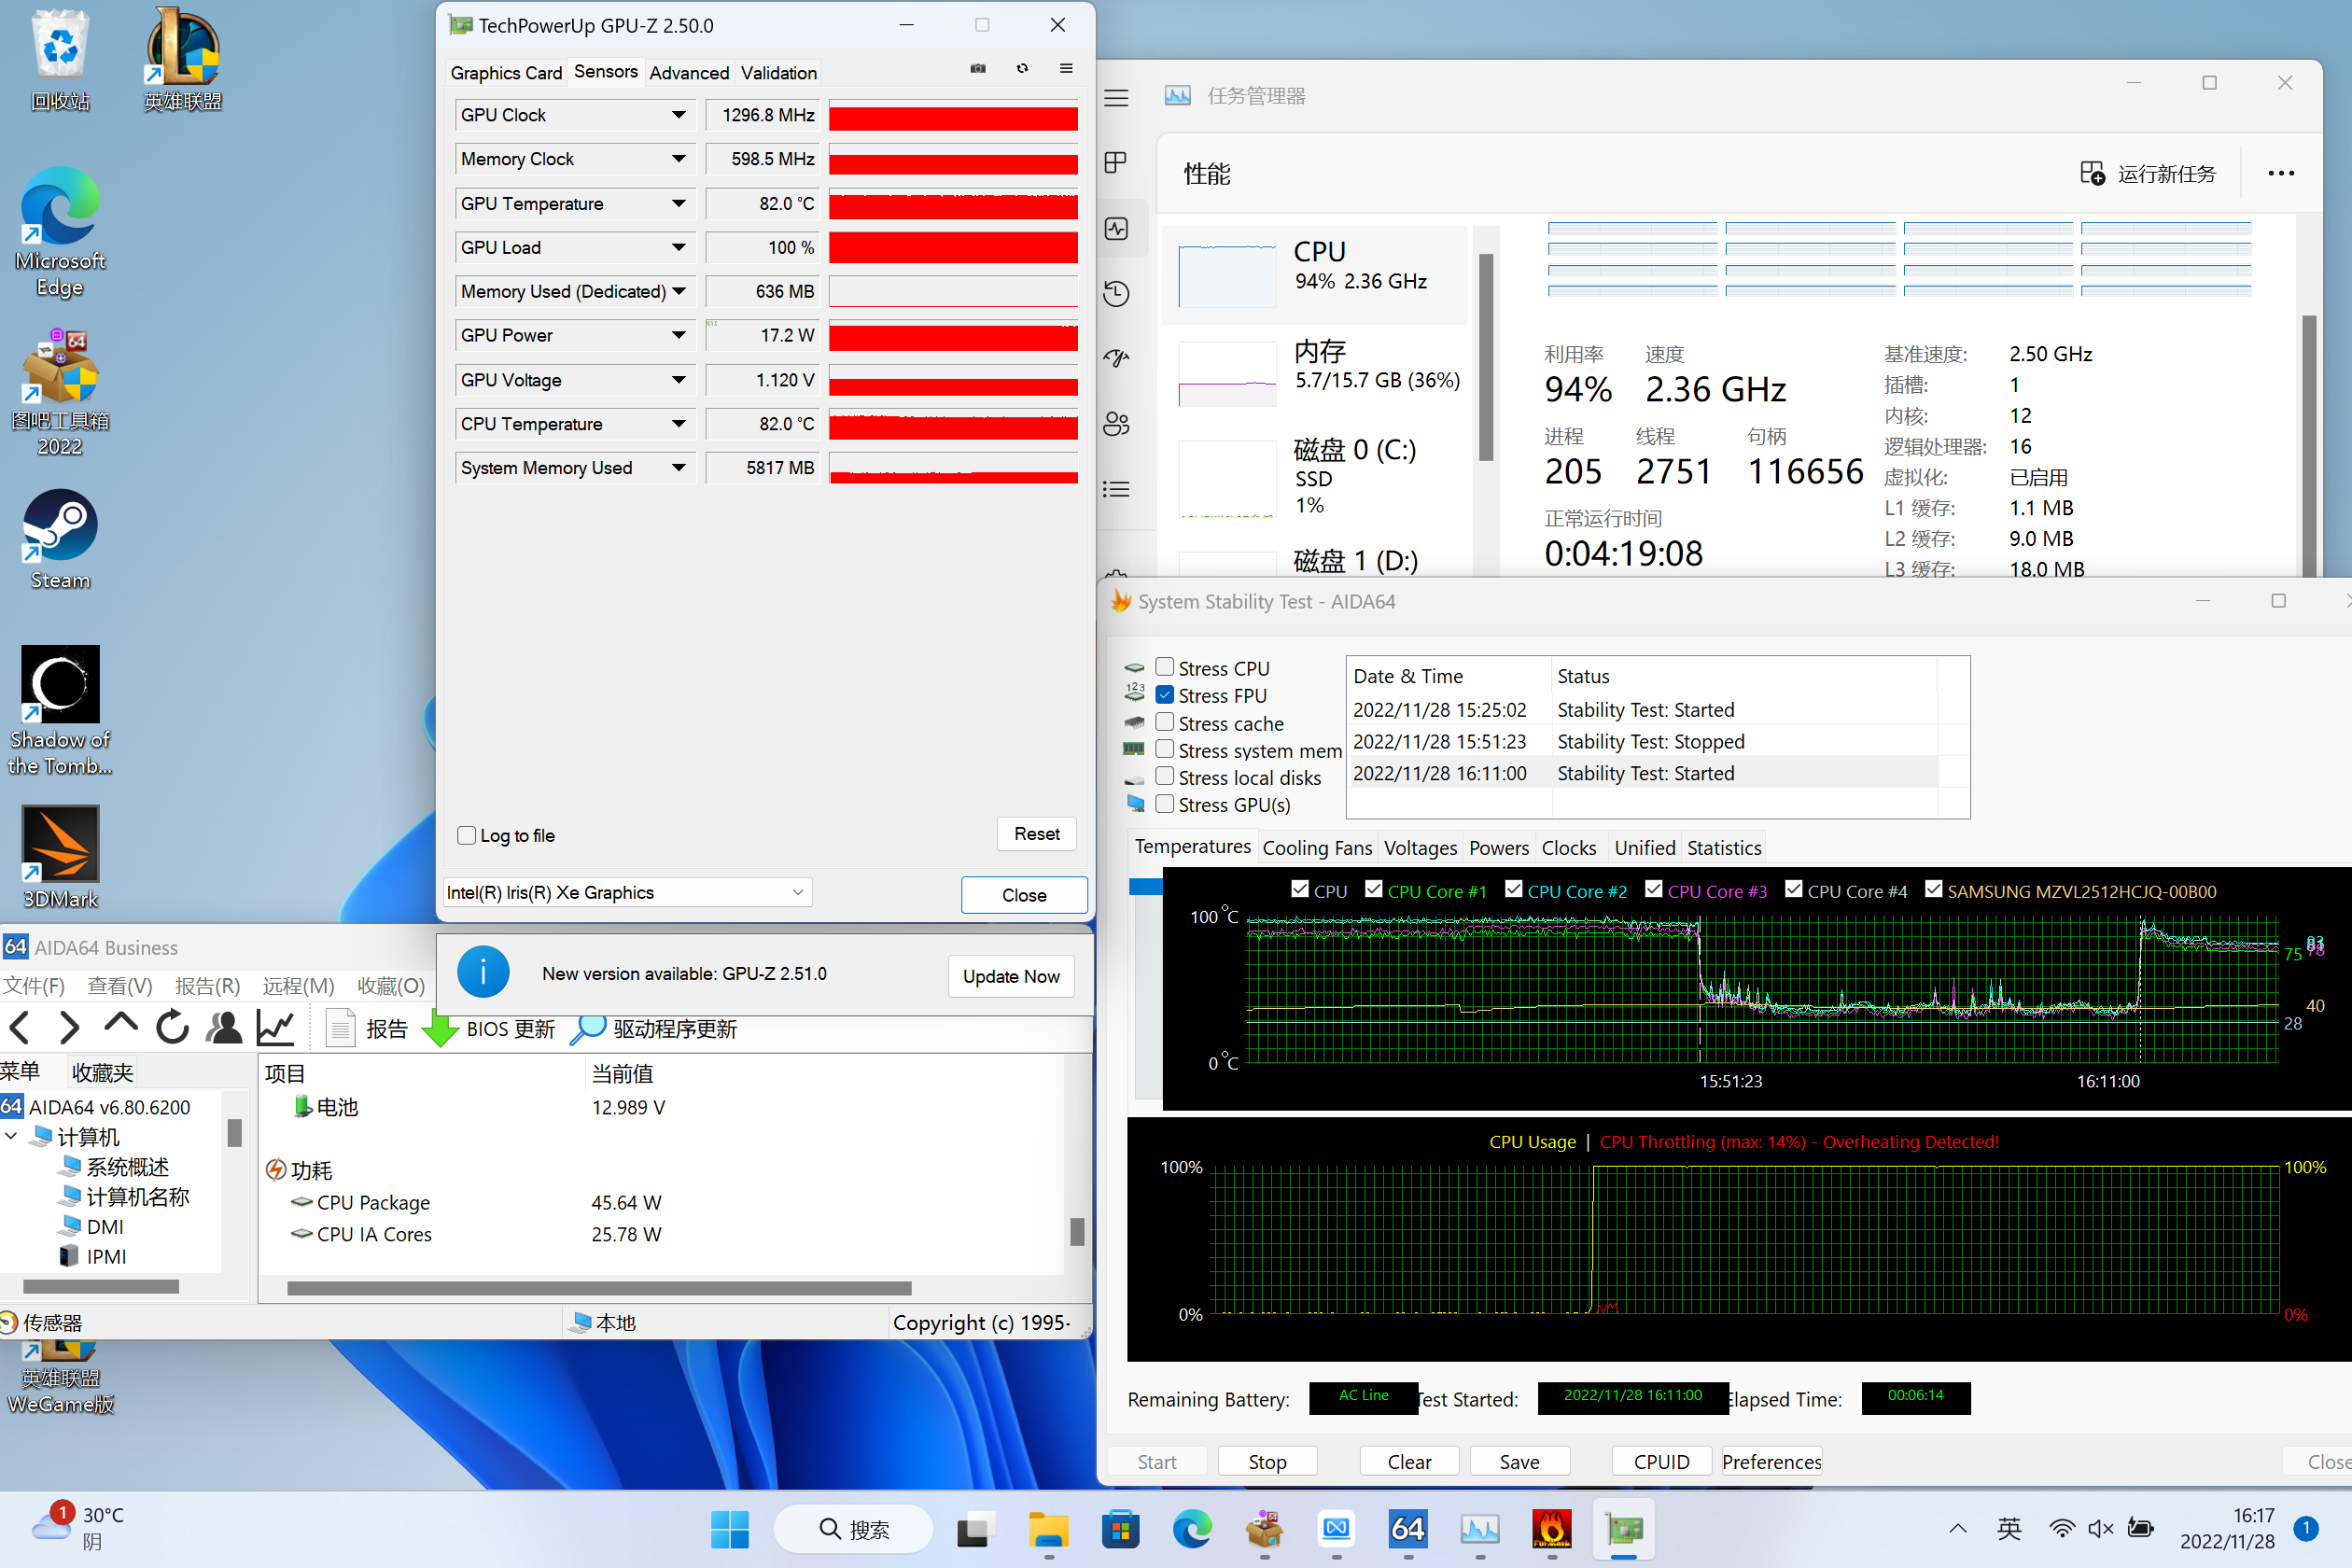2352x1568 pixels.
Task: Switch to the Advanced tab in GPU-Z
Action: click(688, 73)
